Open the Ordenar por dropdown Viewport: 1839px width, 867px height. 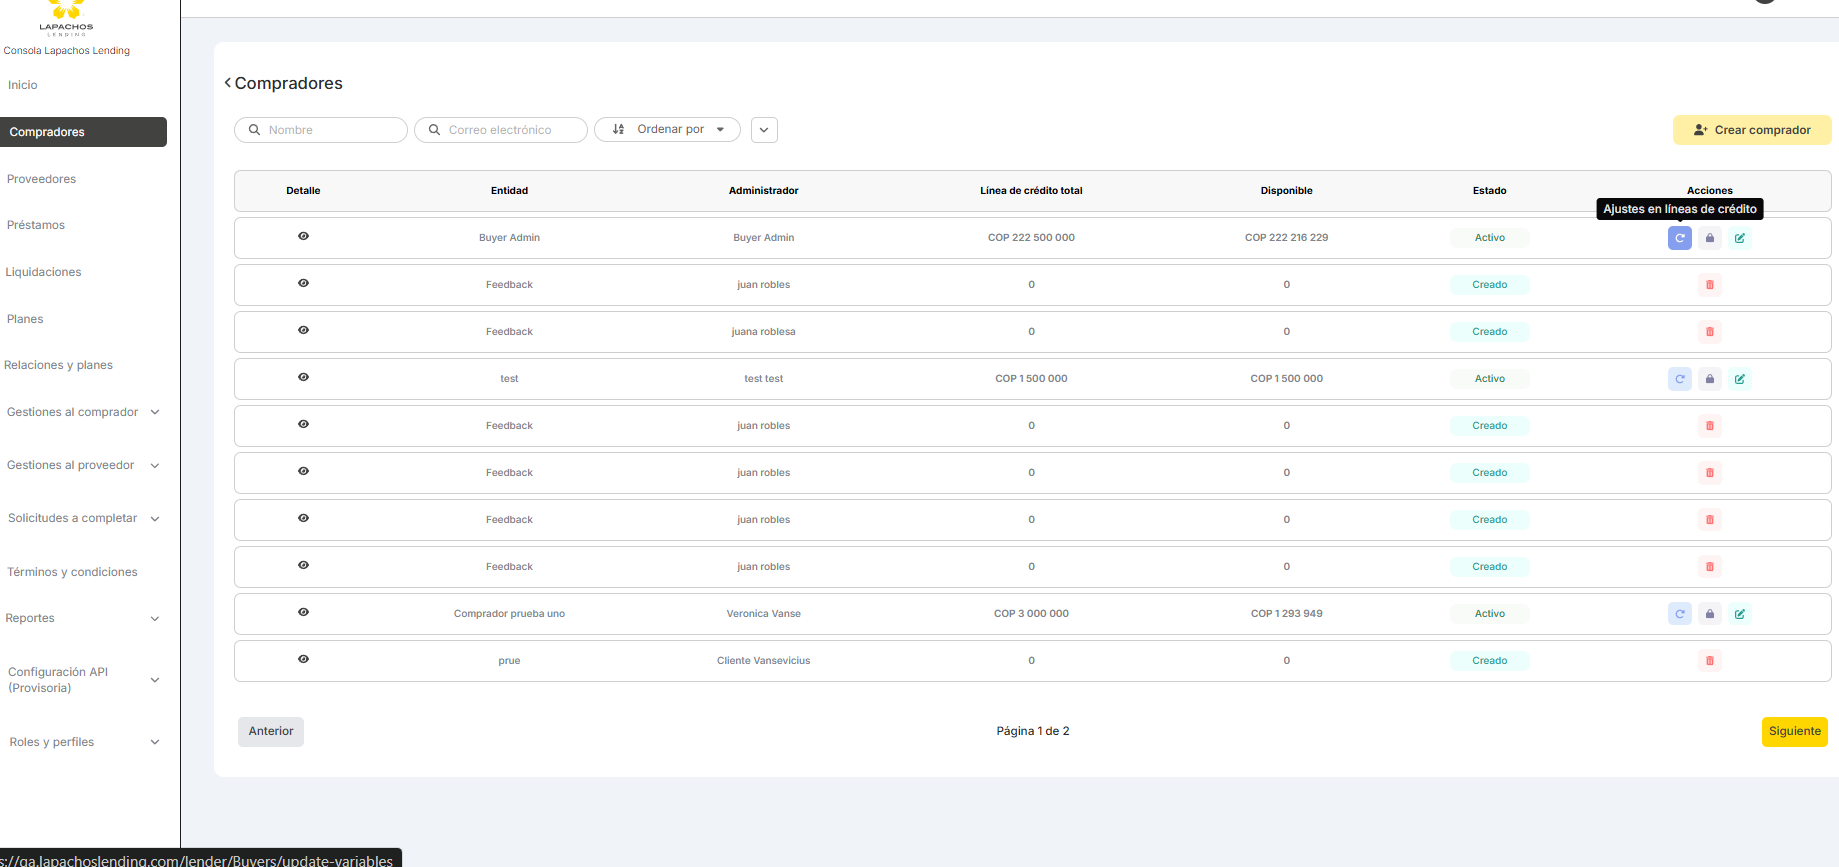pyautogui.click(x=667, y=130)
